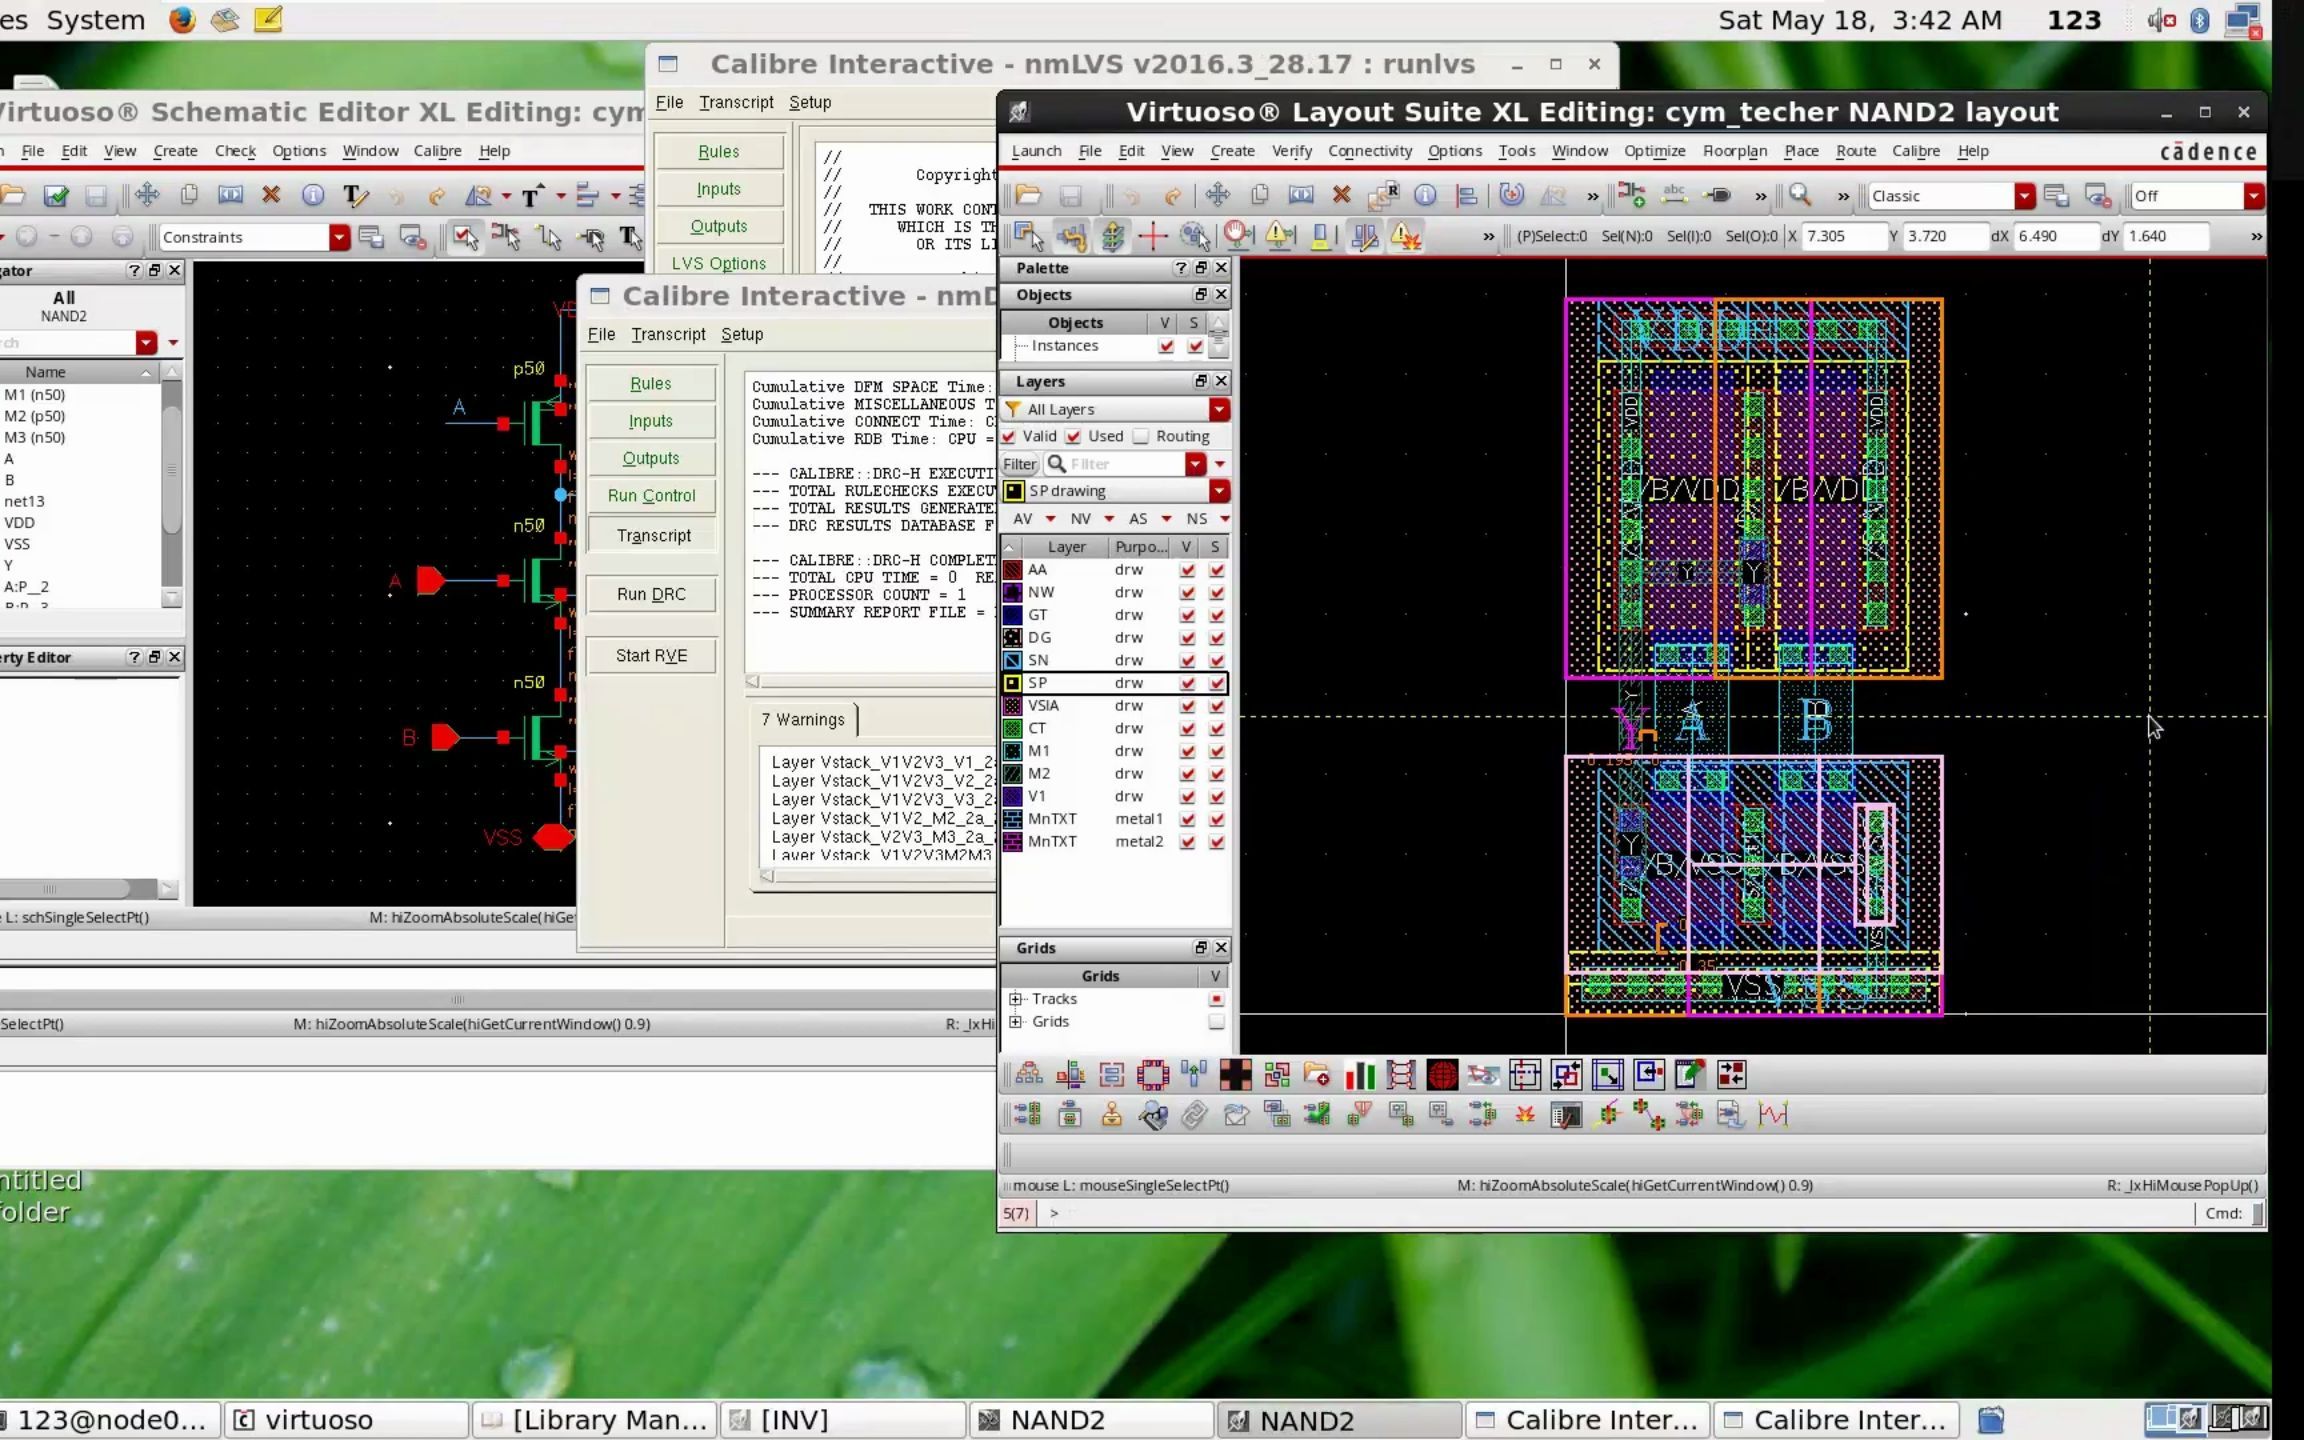Select the Connectivity menu item

coord(1368,151)
